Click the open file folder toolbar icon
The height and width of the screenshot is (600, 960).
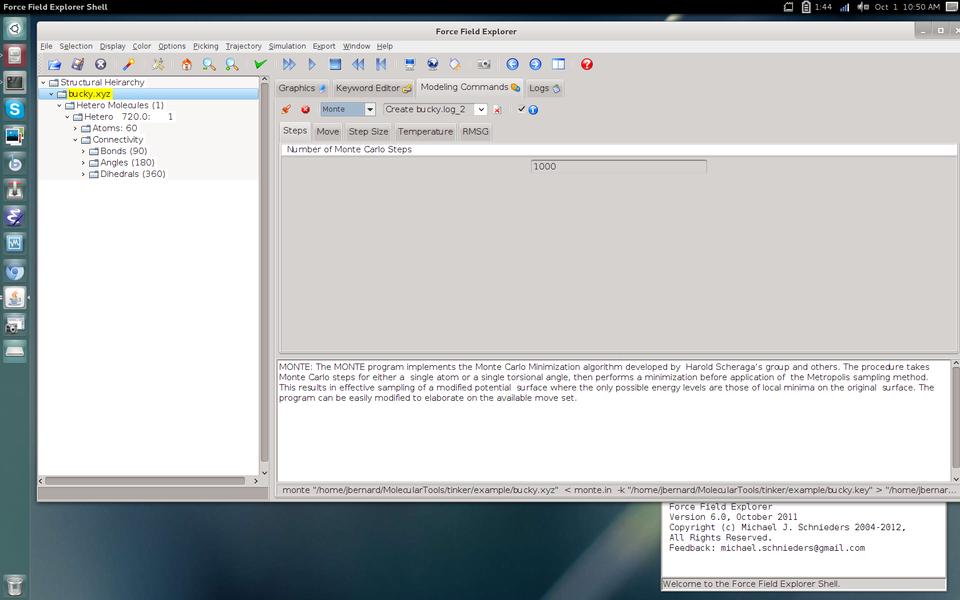[x=55, y=64]
